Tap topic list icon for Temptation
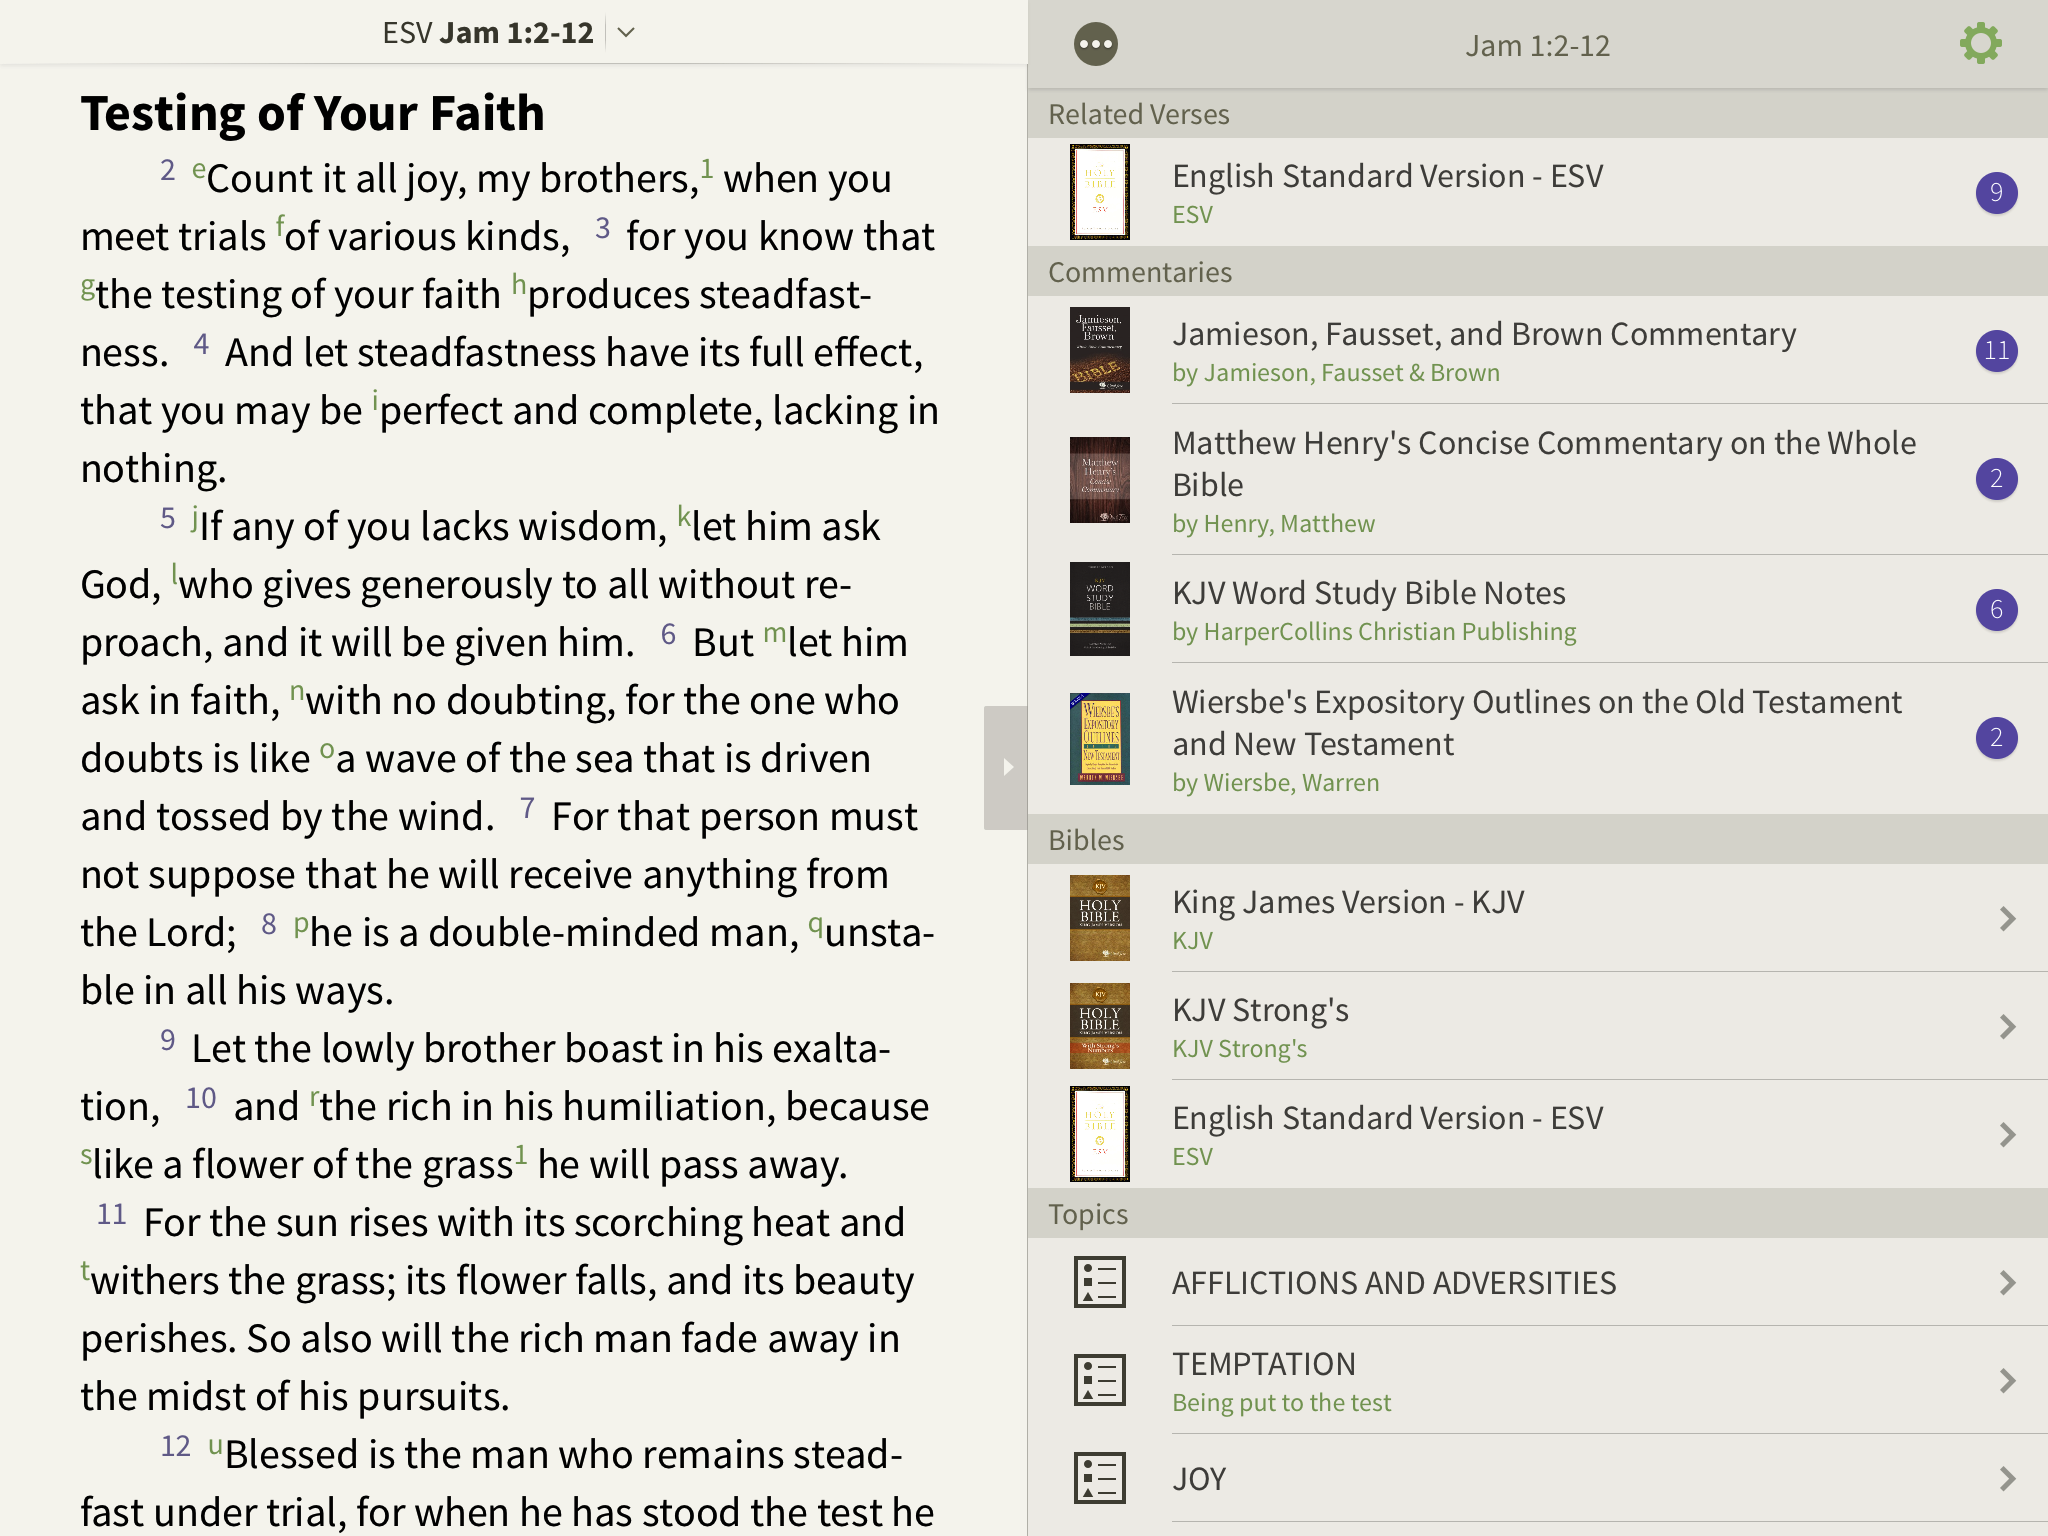 [1099, 1380]
